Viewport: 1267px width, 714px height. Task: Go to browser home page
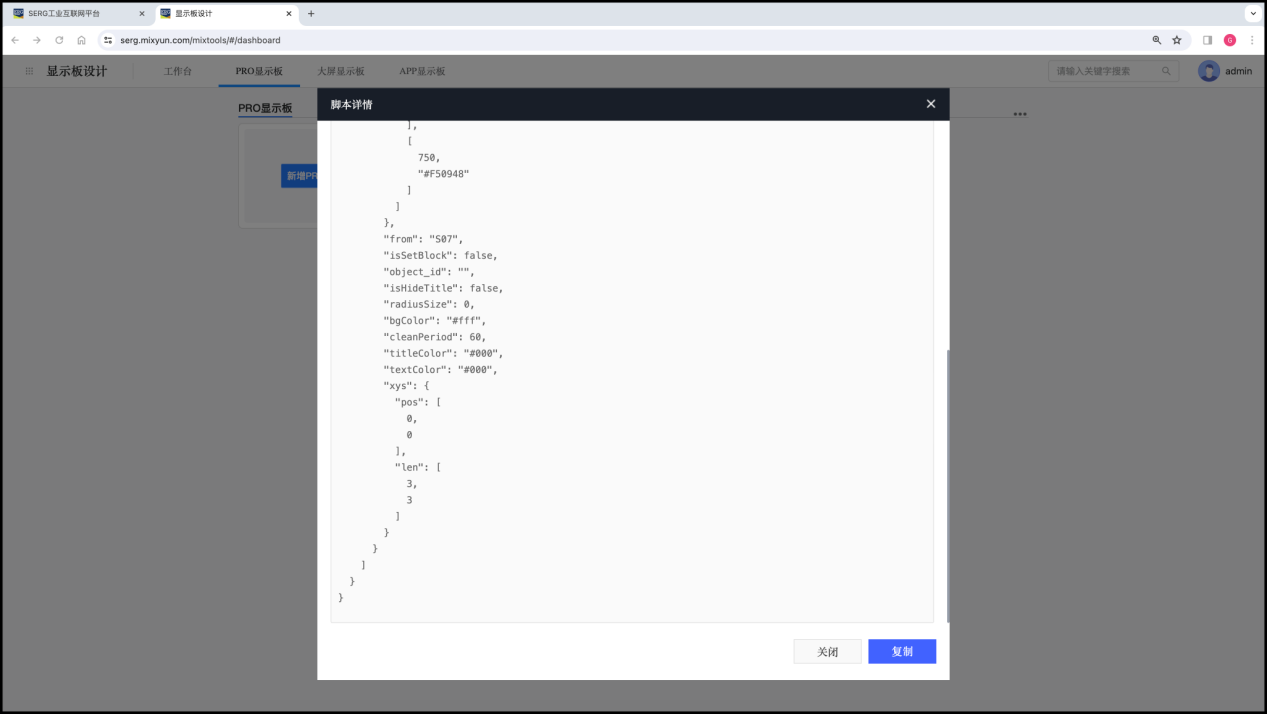click(81, 40)
